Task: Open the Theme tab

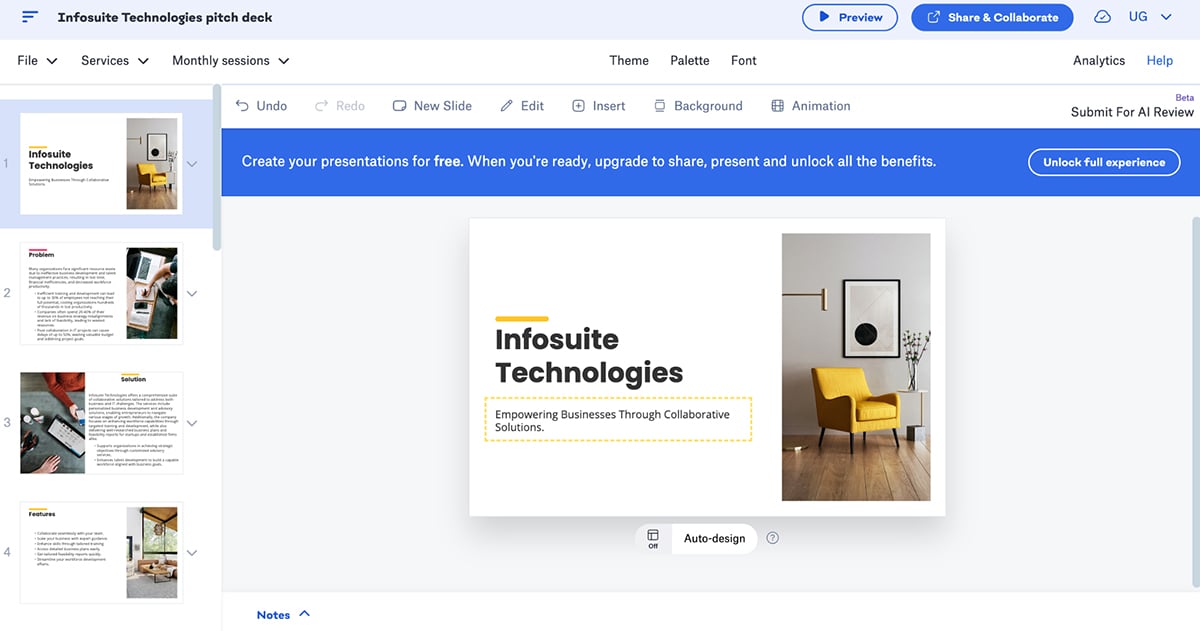Action: point(629,61)
